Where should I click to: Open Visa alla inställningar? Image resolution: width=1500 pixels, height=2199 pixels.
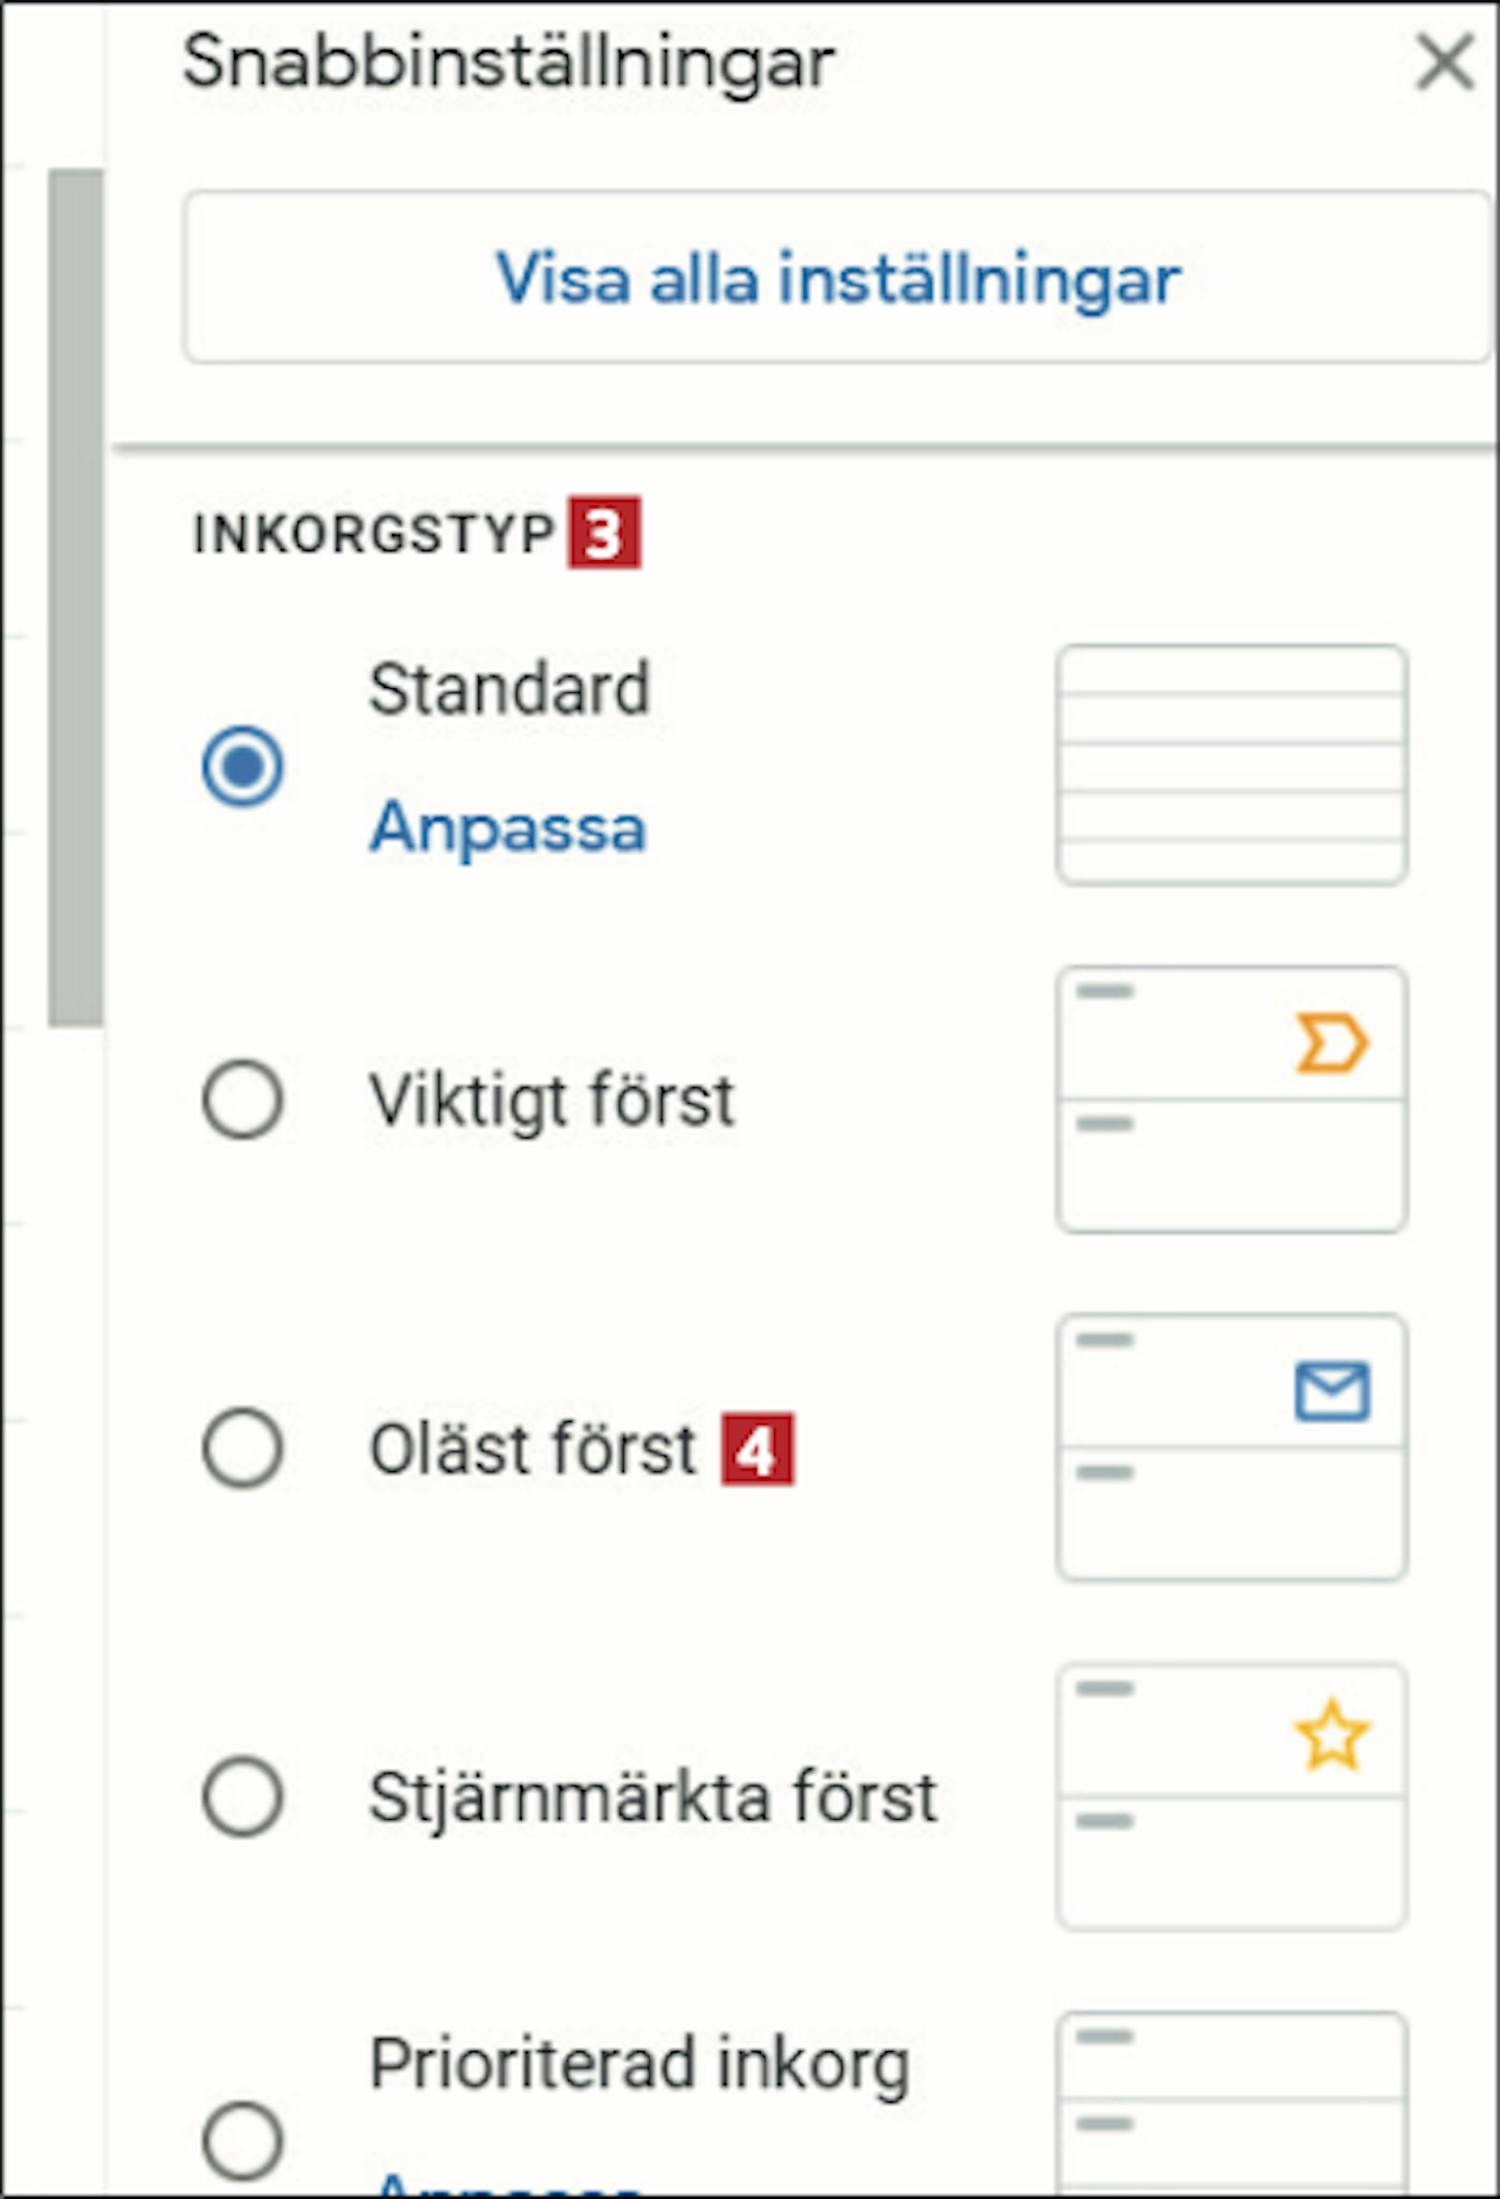(x=838, y=277)
